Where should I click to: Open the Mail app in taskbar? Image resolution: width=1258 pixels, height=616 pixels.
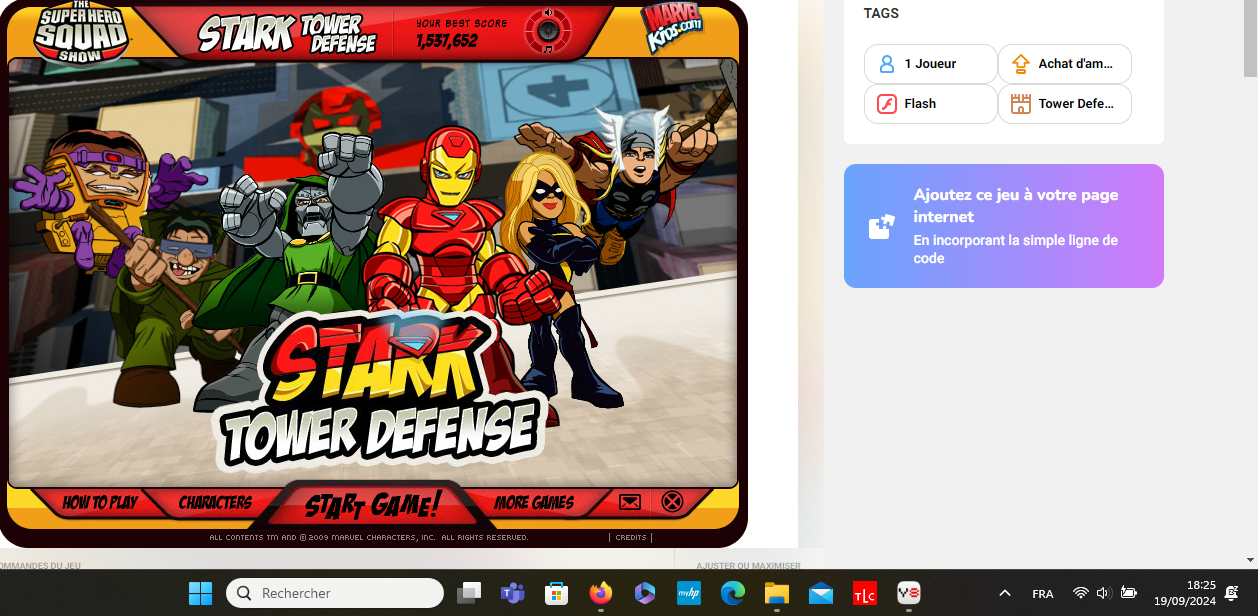(x=821, y=593)
